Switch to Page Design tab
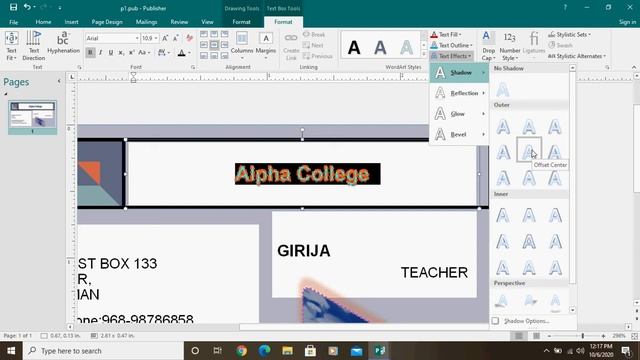The image size is (640, 360). (x=107, y=22)
